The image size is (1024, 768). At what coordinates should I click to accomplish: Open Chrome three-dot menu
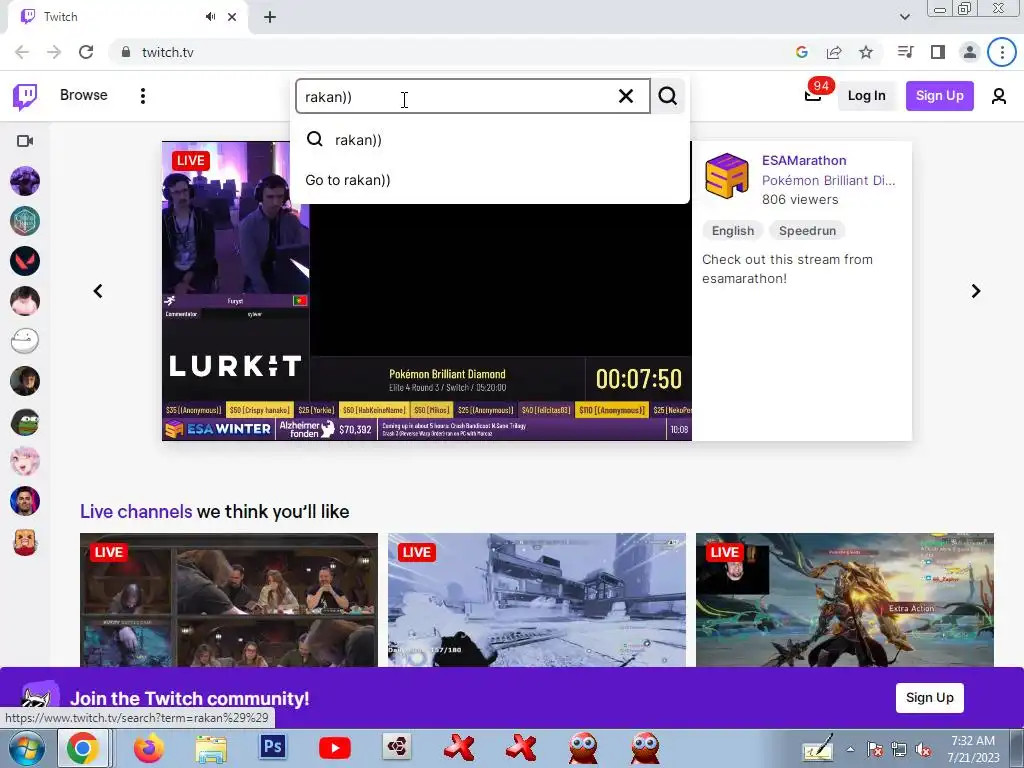point(1002,52)
